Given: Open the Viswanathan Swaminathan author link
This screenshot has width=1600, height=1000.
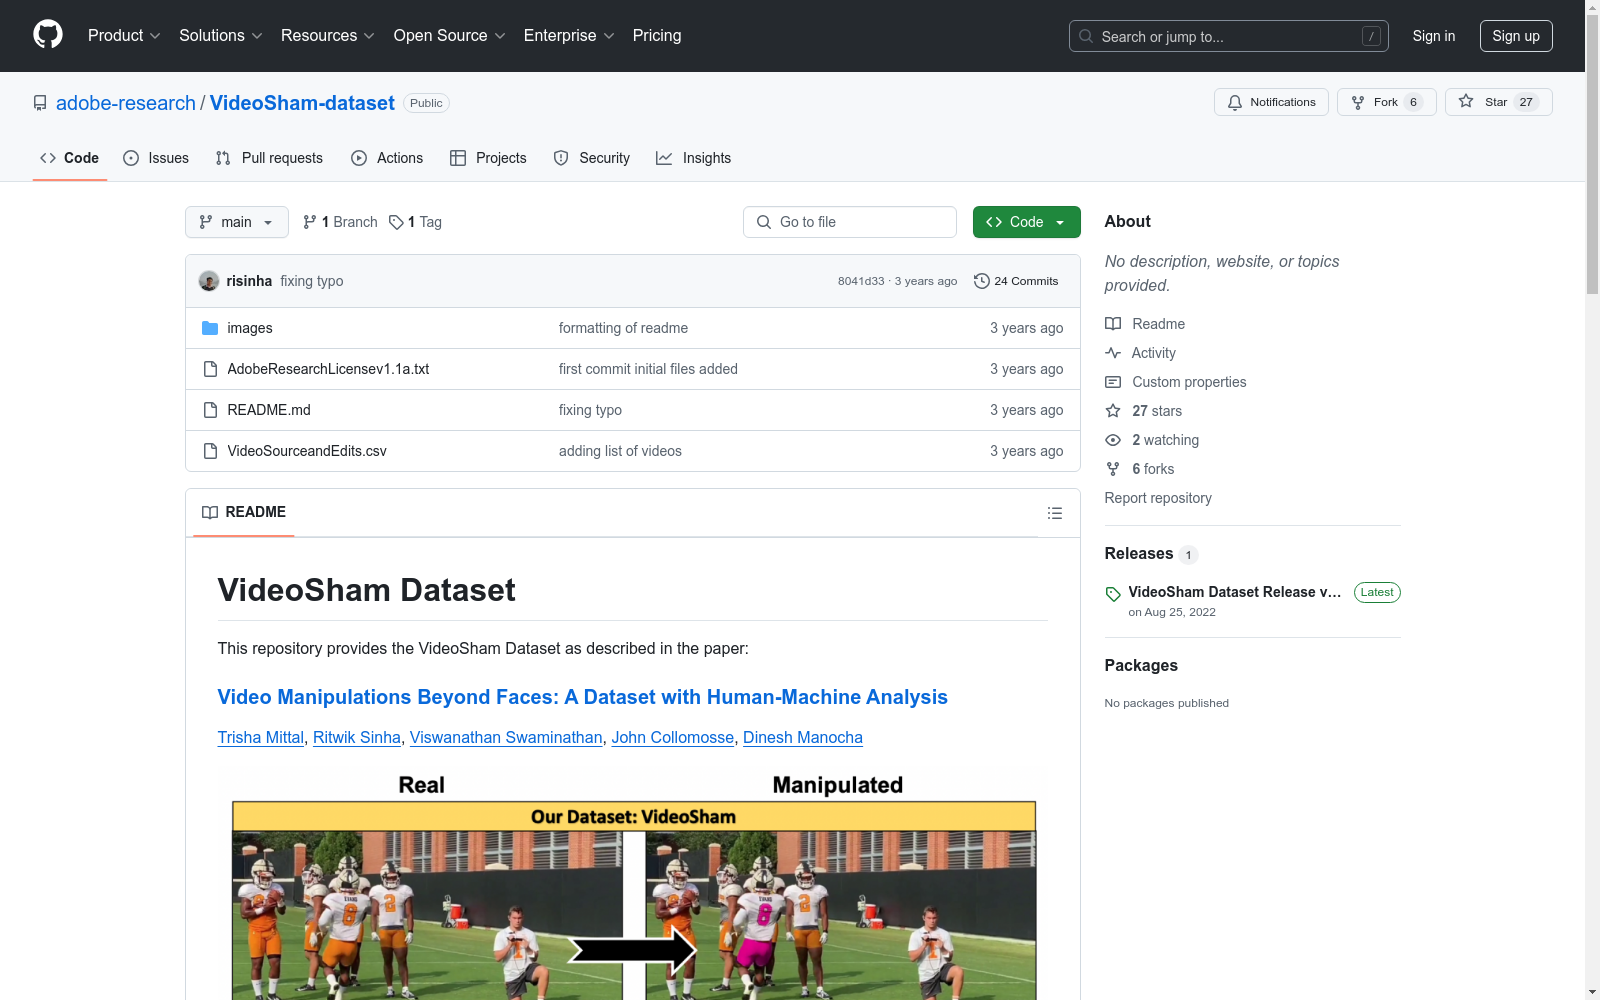Looking at the screenshot, I should [x=506, y=737].
